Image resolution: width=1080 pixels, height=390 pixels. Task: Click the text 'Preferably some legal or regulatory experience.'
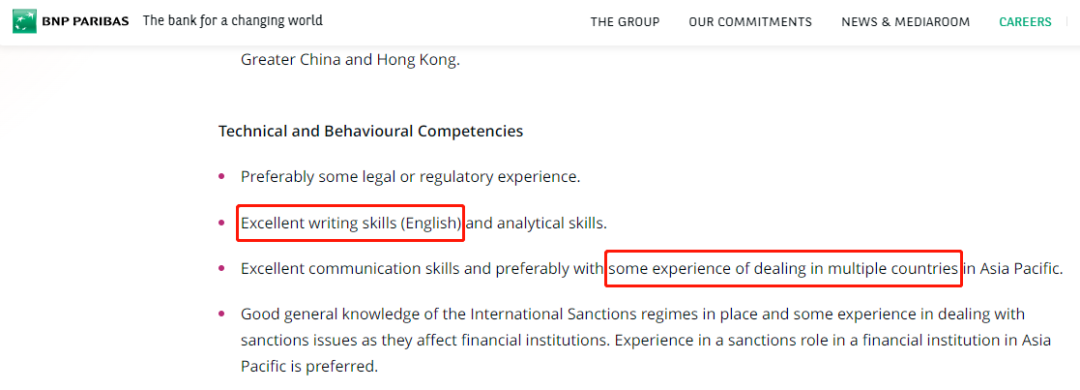411,177
